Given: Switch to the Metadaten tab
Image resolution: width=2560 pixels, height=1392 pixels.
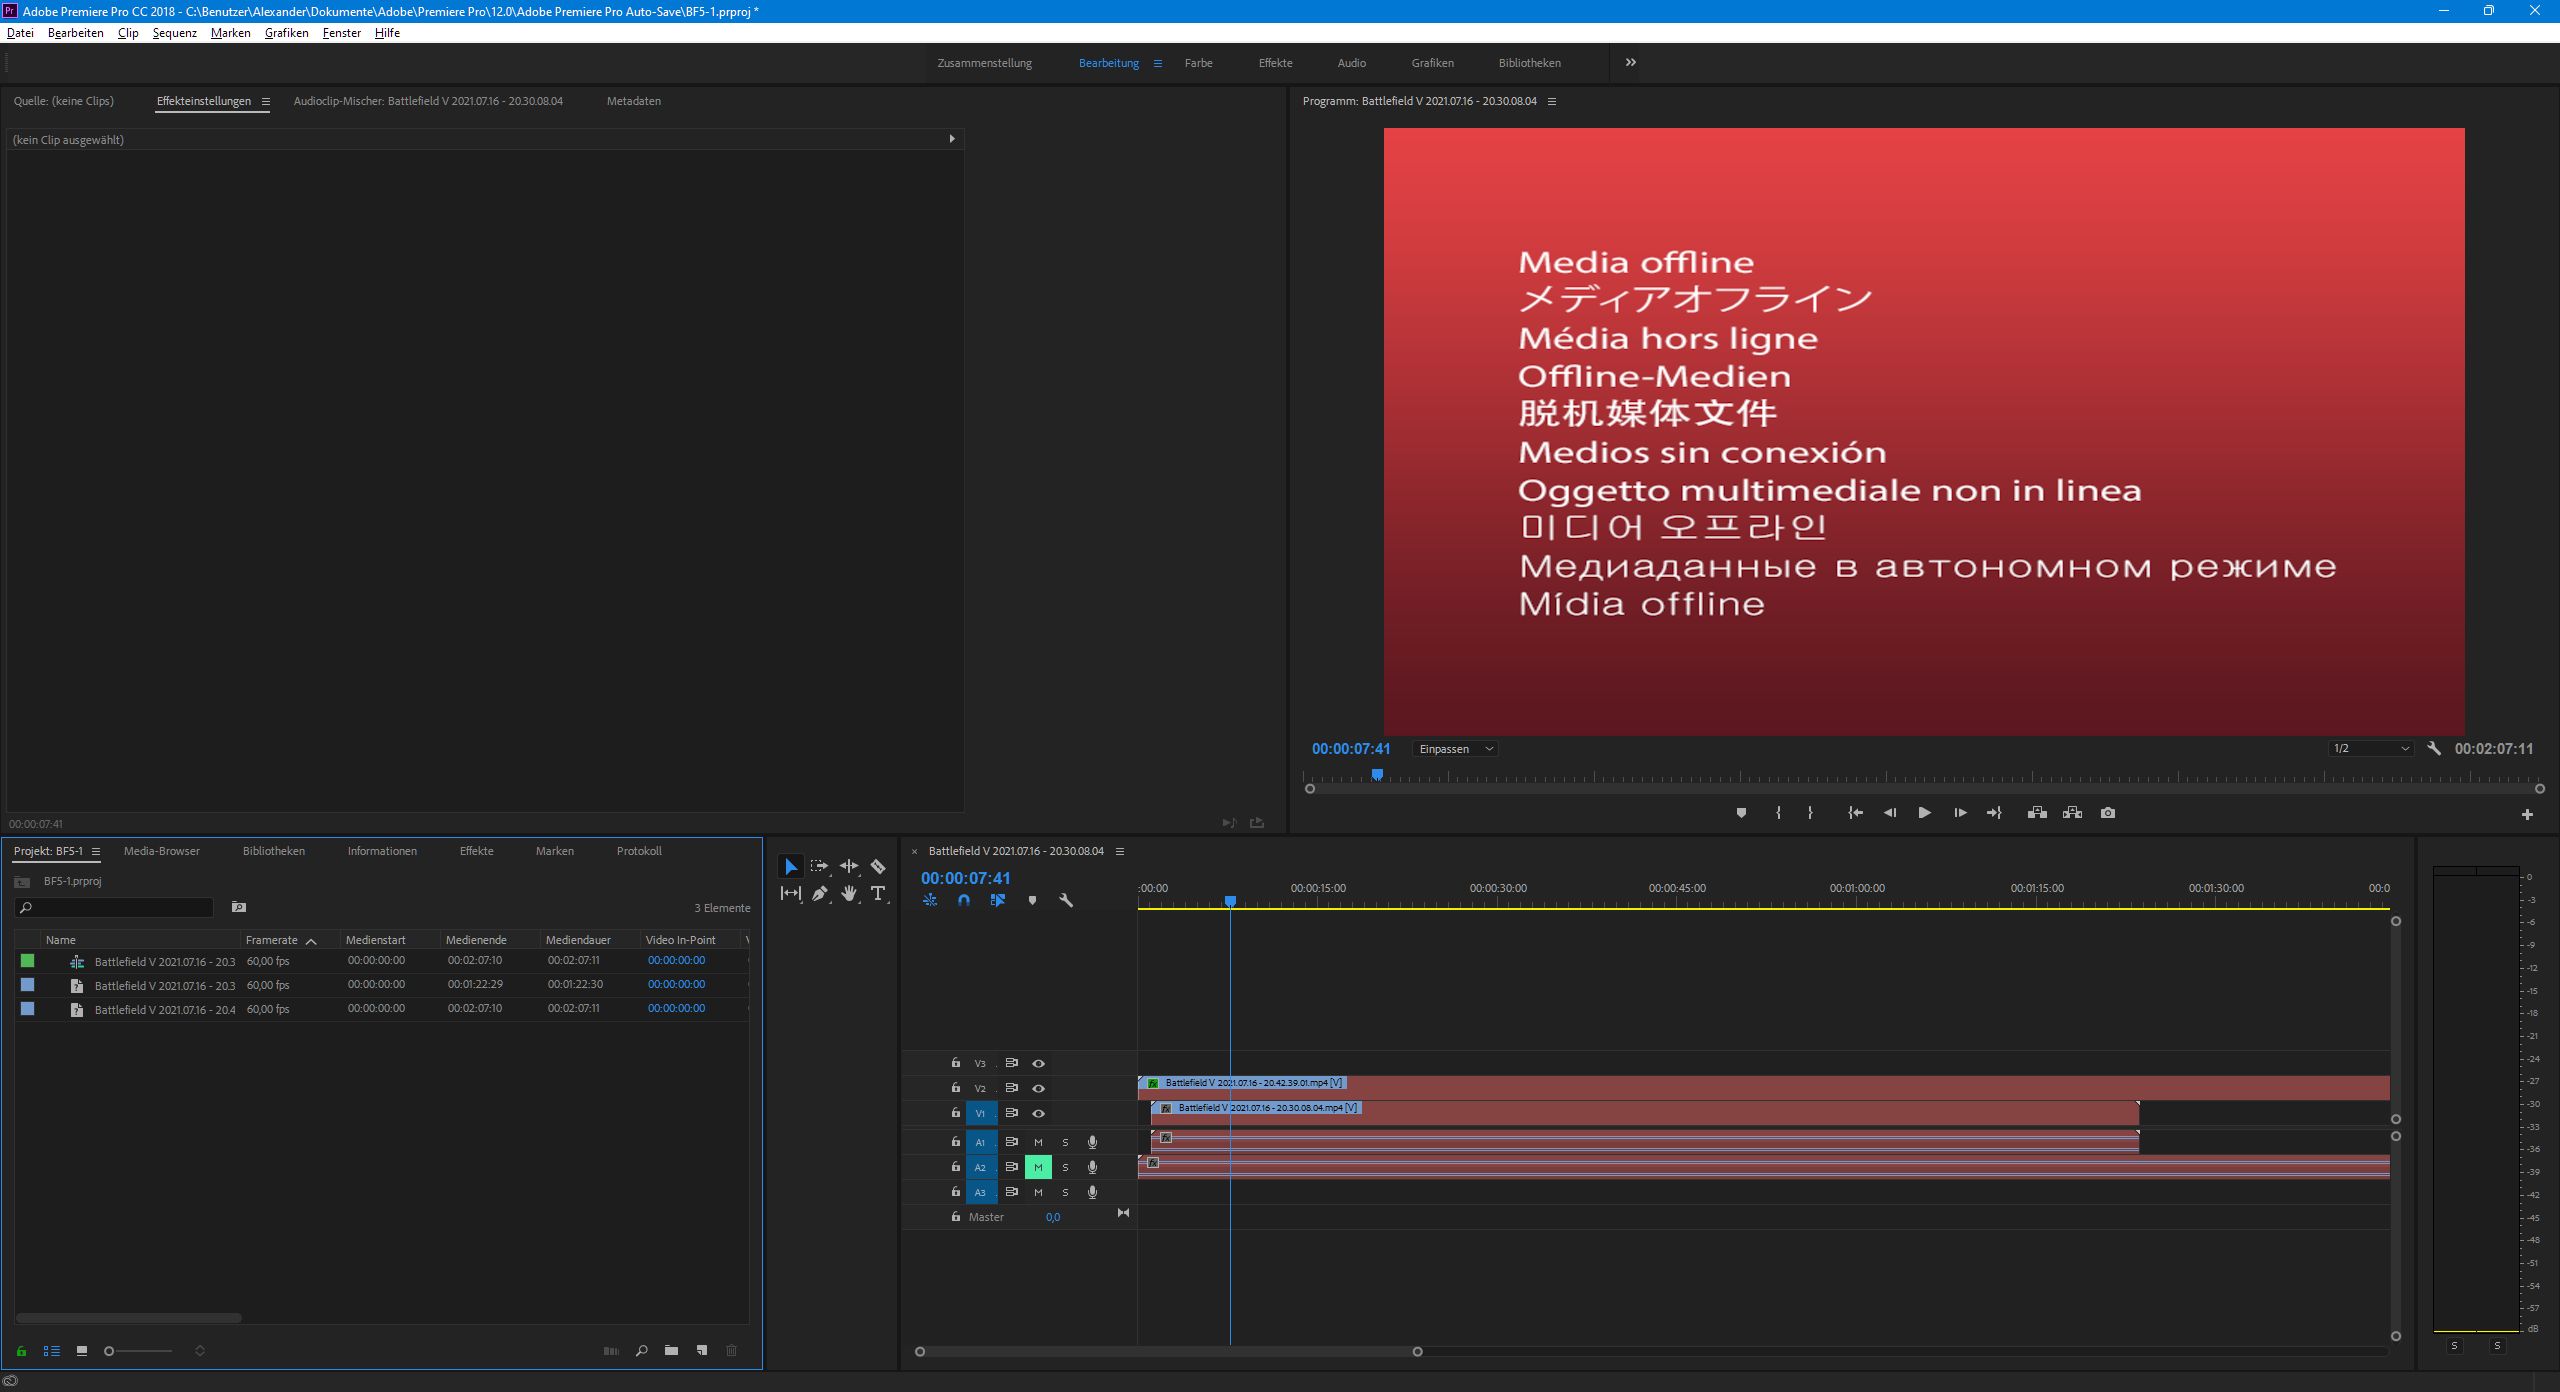Looking at the screenshot, I should (x=633, y=101).
